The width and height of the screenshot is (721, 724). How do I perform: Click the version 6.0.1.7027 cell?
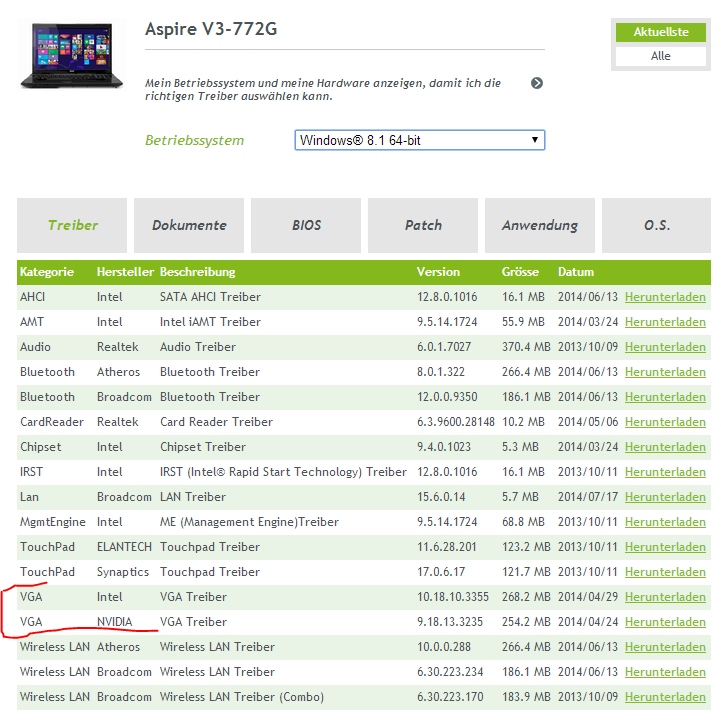click(x=444, y=347)
